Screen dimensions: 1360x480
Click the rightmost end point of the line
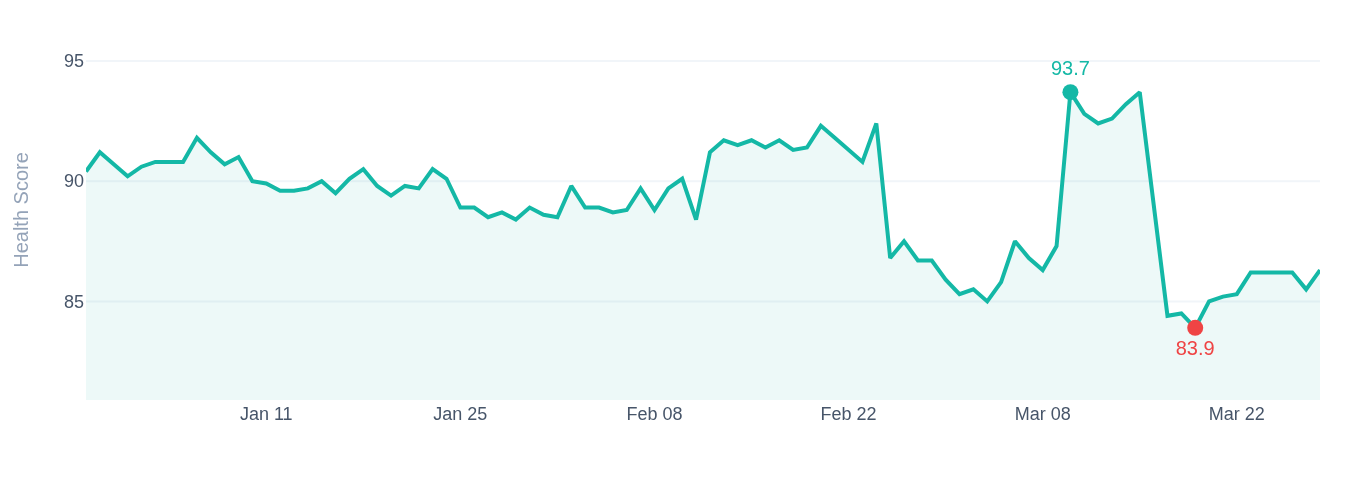[x=1319, y=271]
